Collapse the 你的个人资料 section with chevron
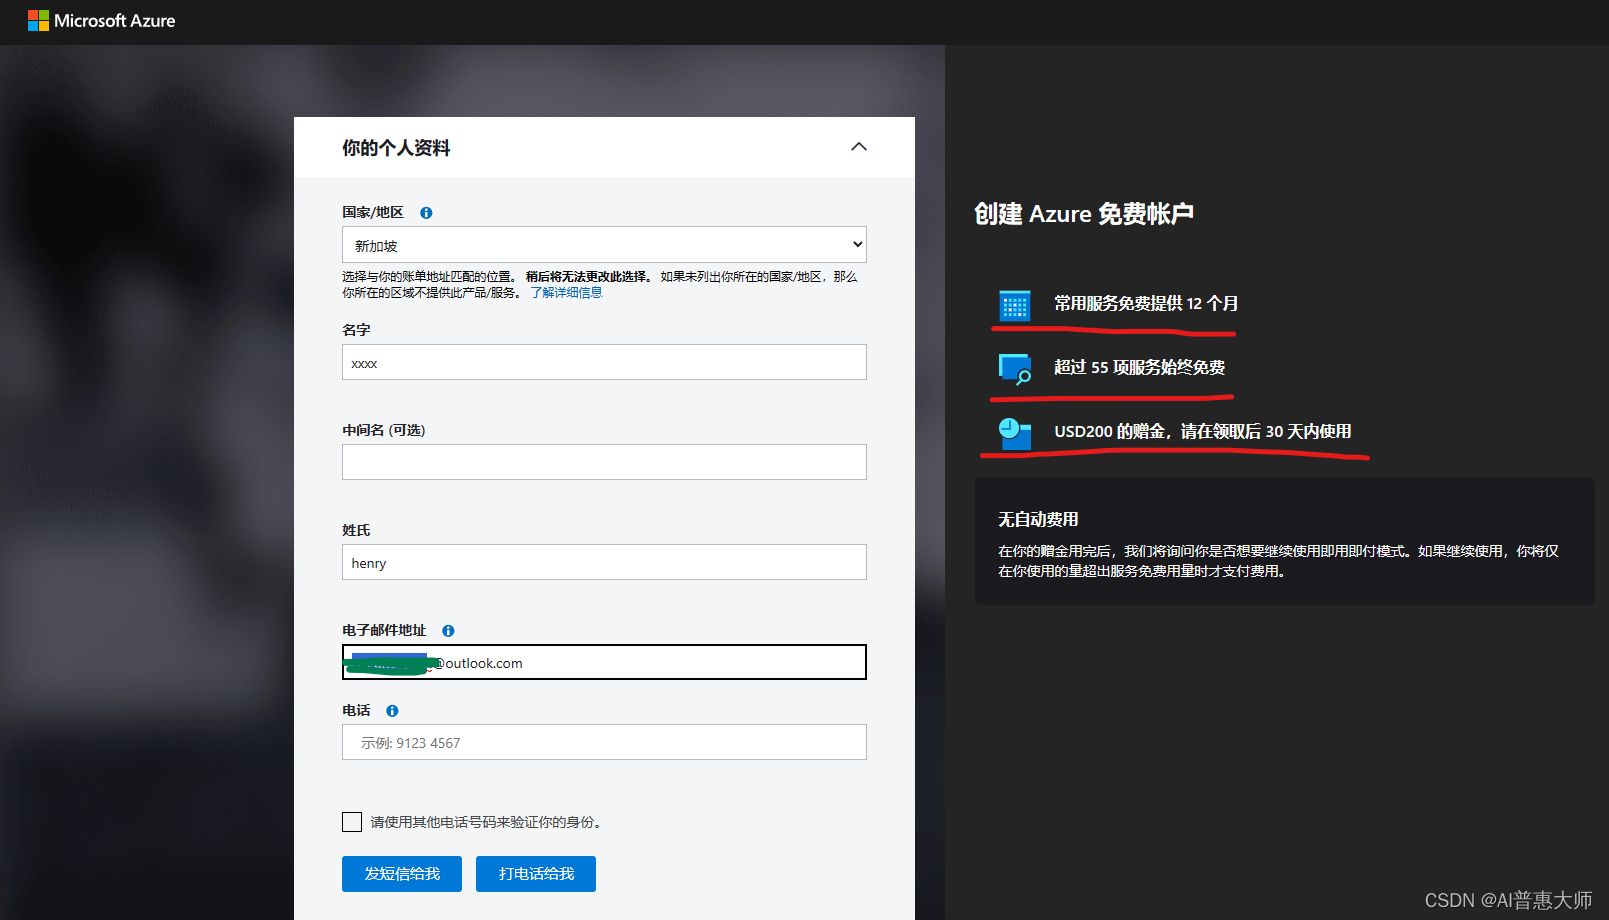 [858, 147]
